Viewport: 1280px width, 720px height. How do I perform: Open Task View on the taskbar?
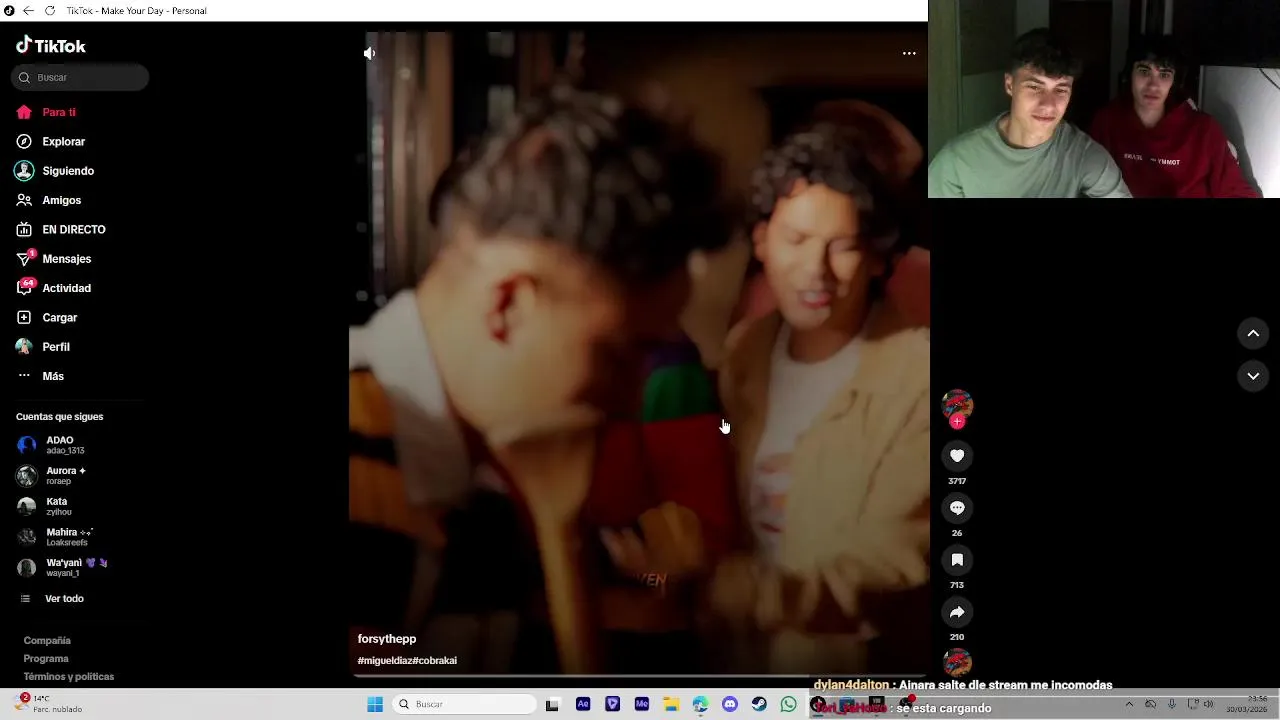[552, 704]
